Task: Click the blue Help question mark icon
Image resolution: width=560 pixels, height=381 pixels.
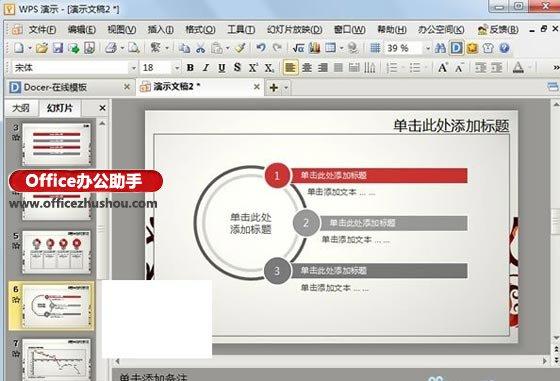Action: (504, 48)
